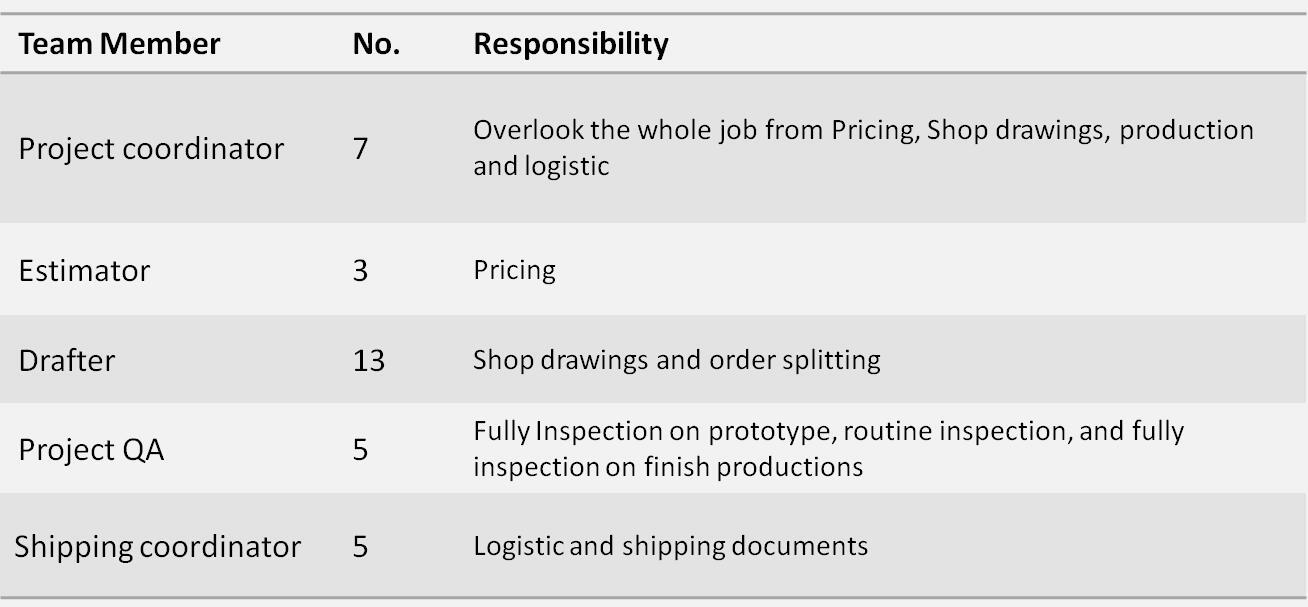This screenshot has height=607, width=1308.
Task: Click 'Logistic and shipping documents' text
Action: [x=670, y=547]
